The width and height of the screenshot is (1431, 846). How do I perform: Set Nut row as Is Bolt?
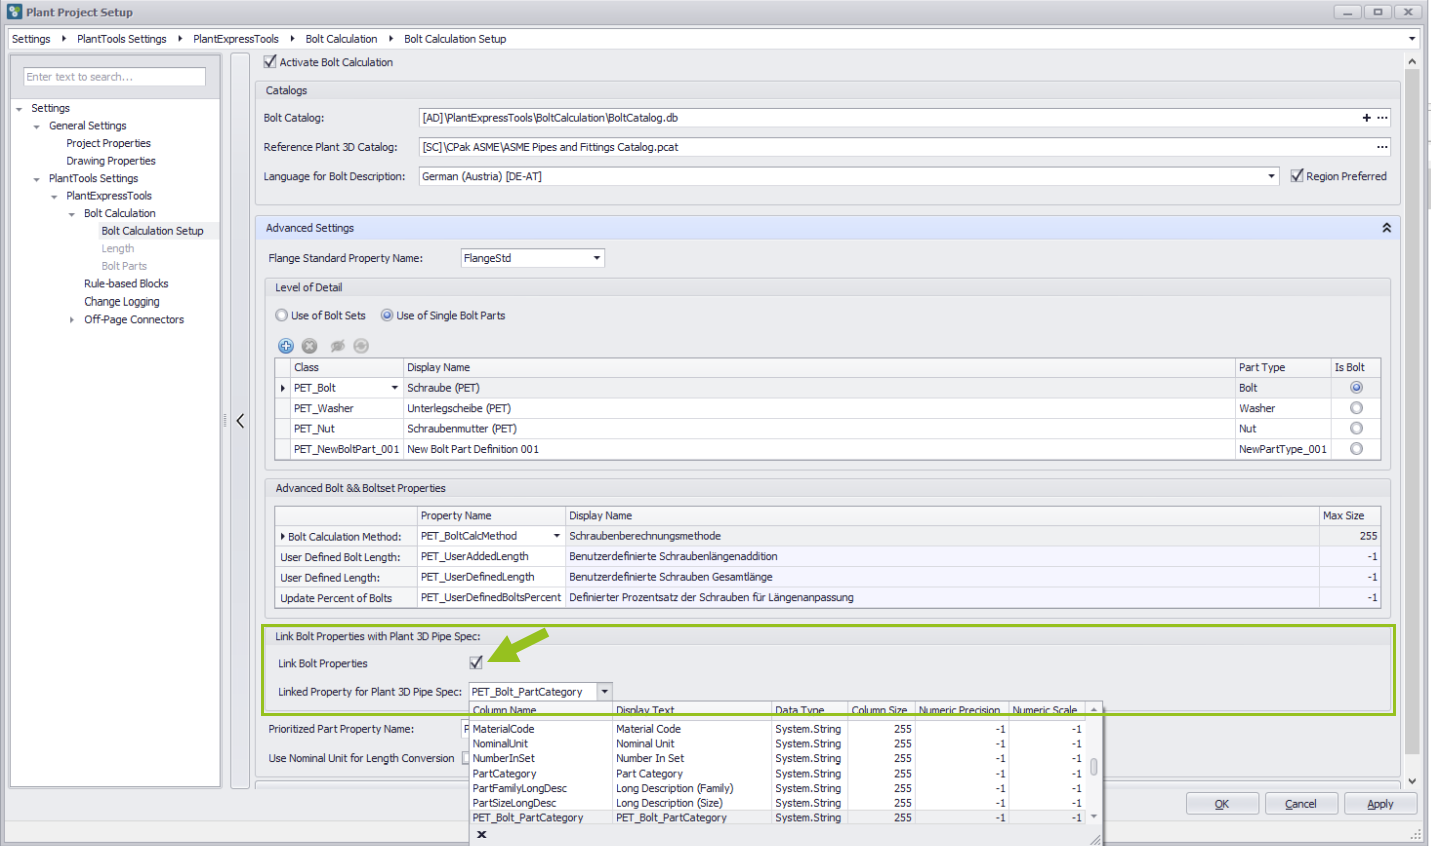1356,428
